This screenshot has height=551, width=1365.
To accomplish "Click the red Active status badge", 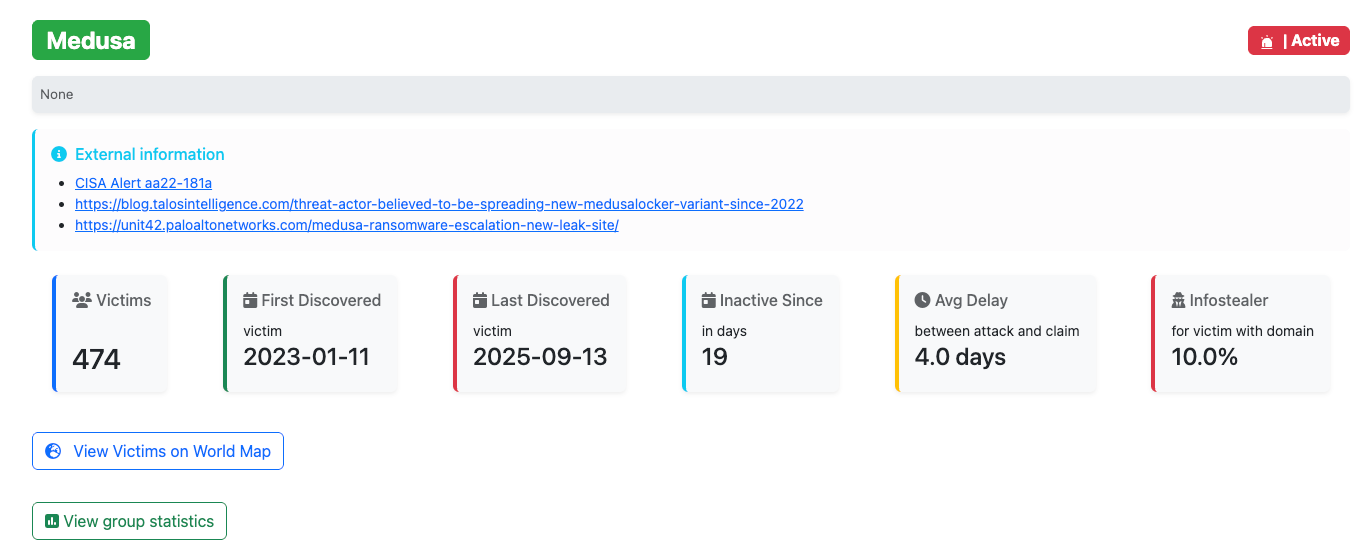I will [x=1299, y=41].
